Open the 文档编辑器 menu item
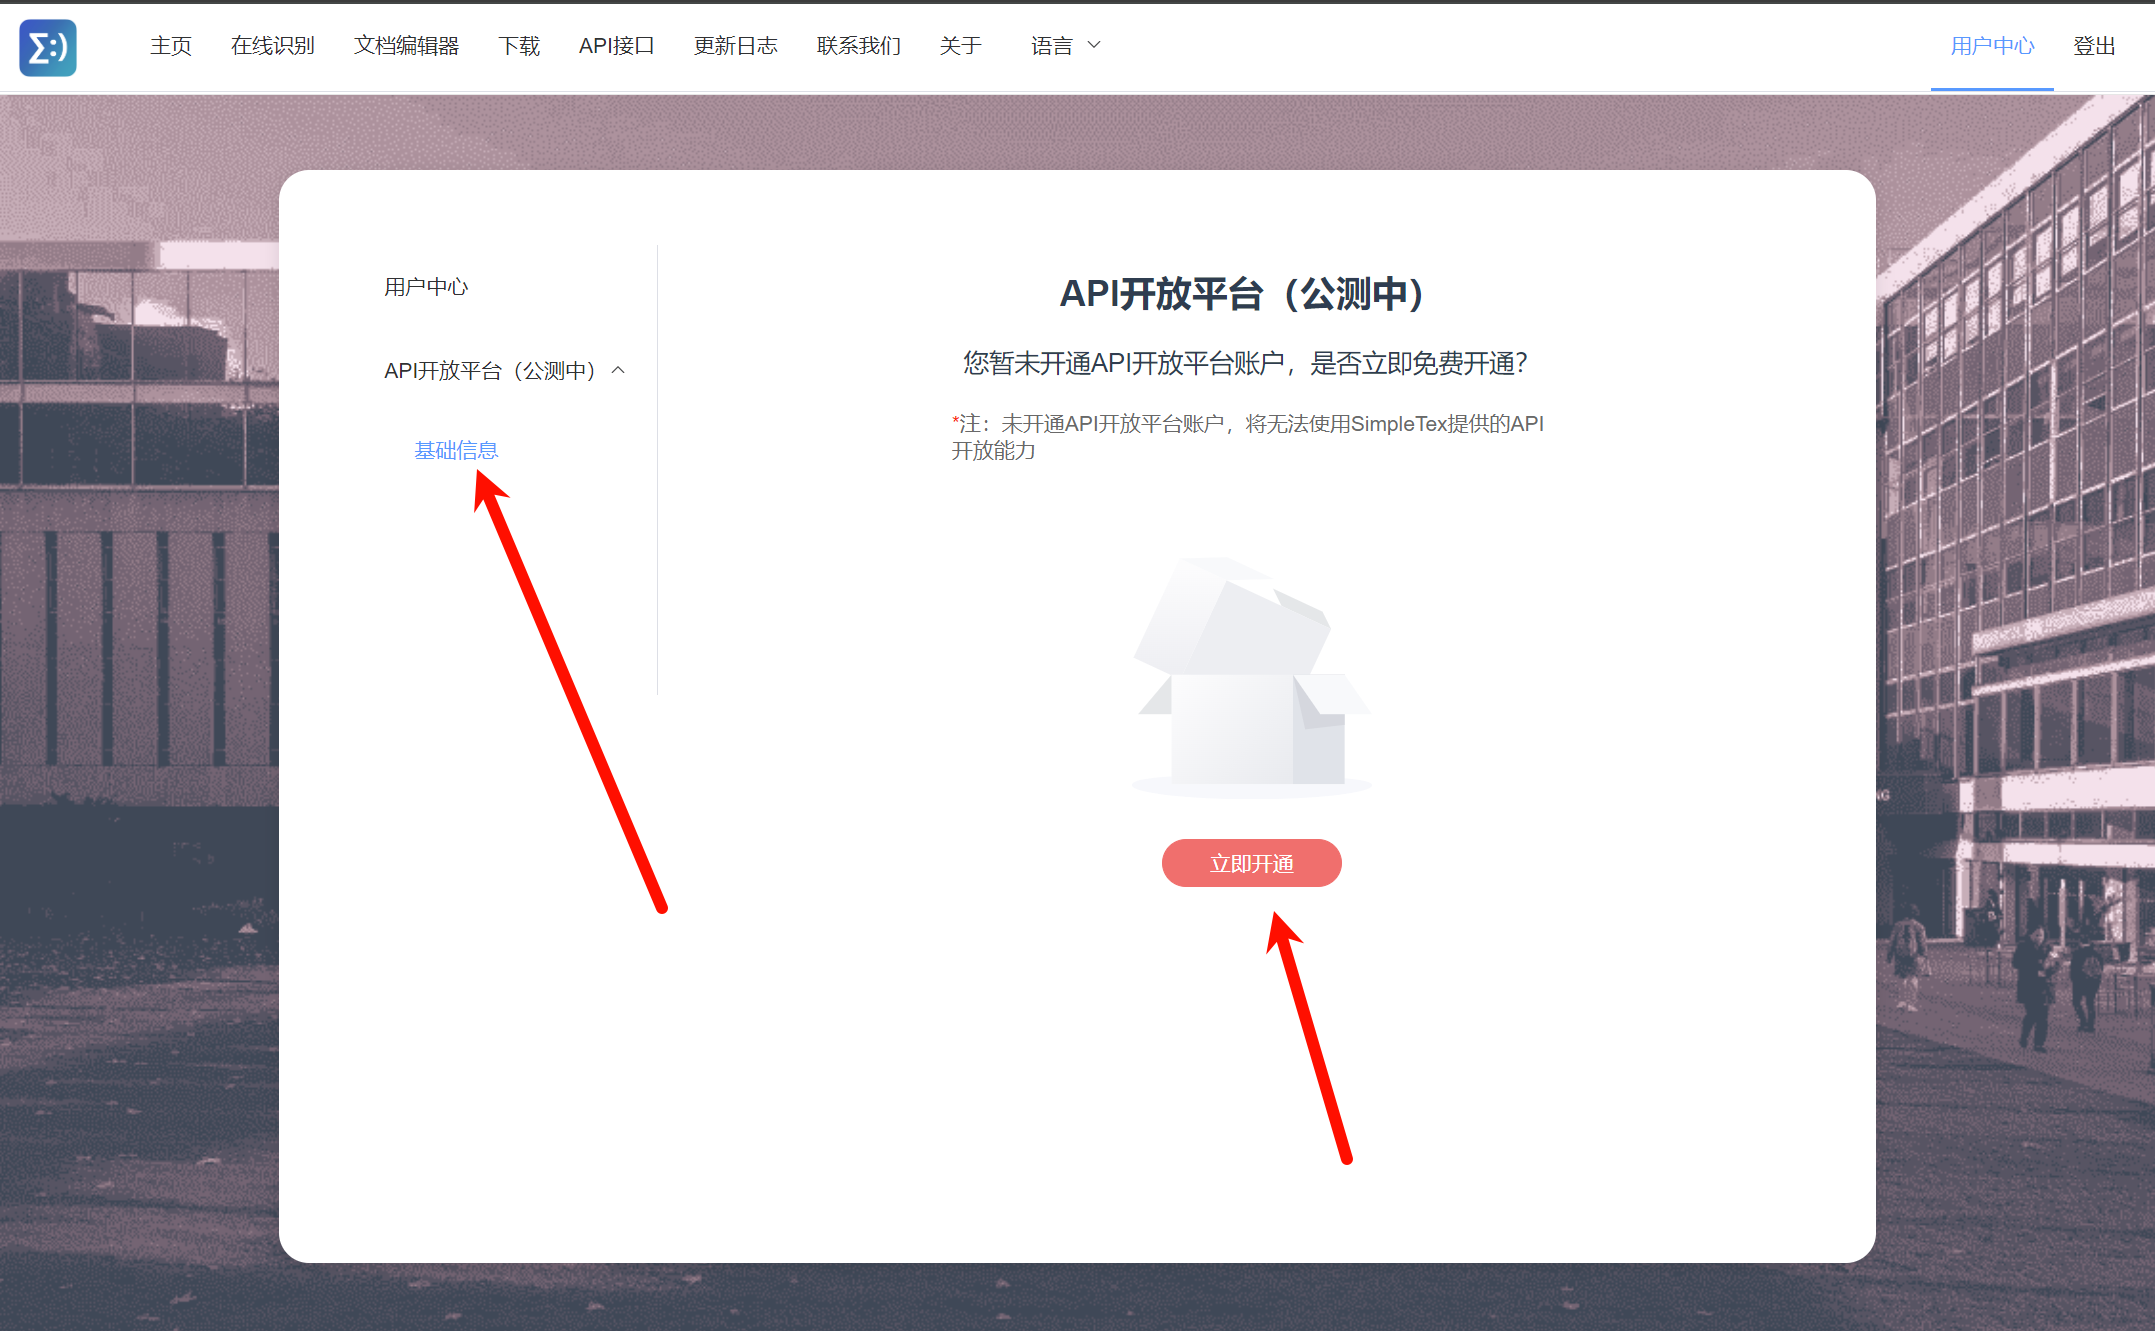This screenshot has width=2155, height=1331. pos(406,46)
